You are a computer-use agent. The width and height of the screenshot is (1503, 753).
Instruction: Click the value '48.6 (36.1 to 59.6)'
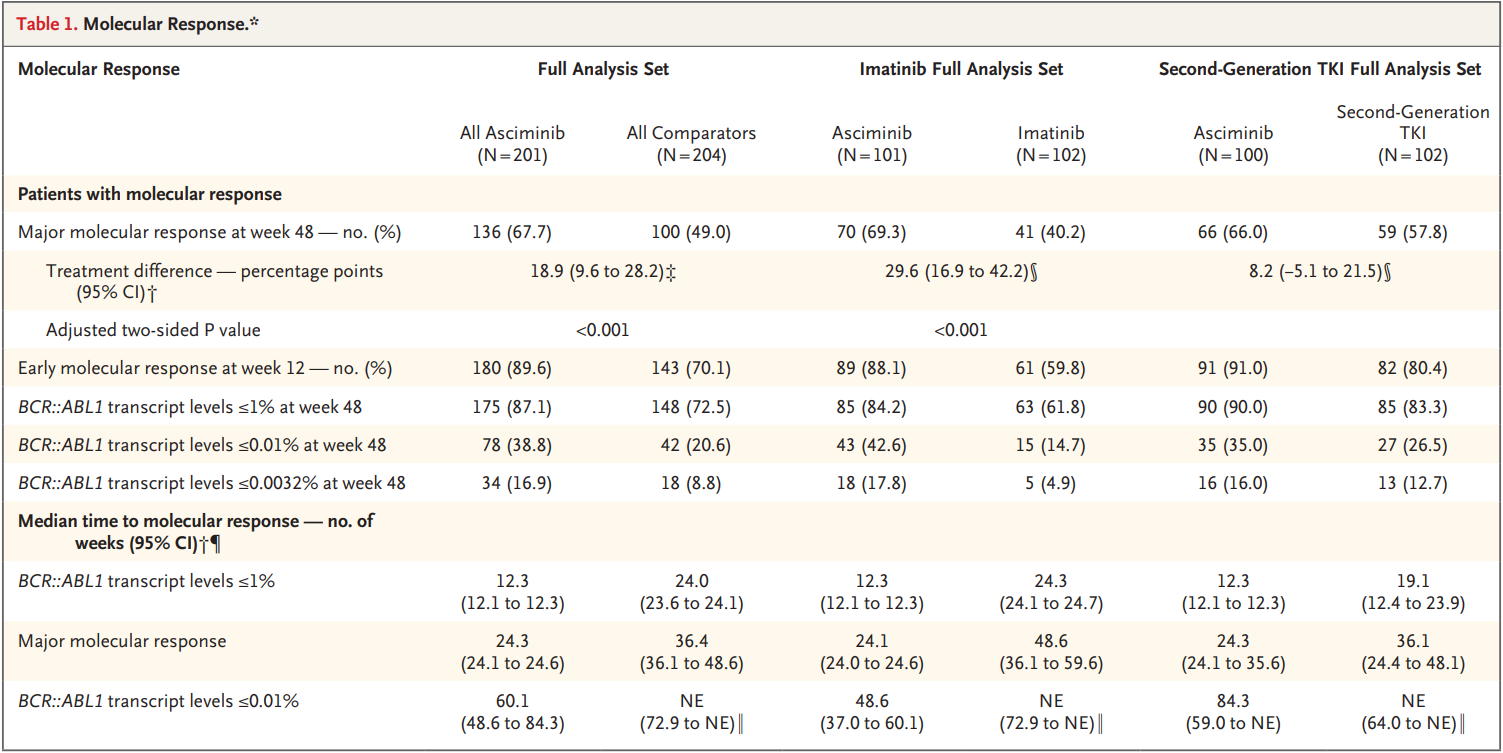(1051, 652)
